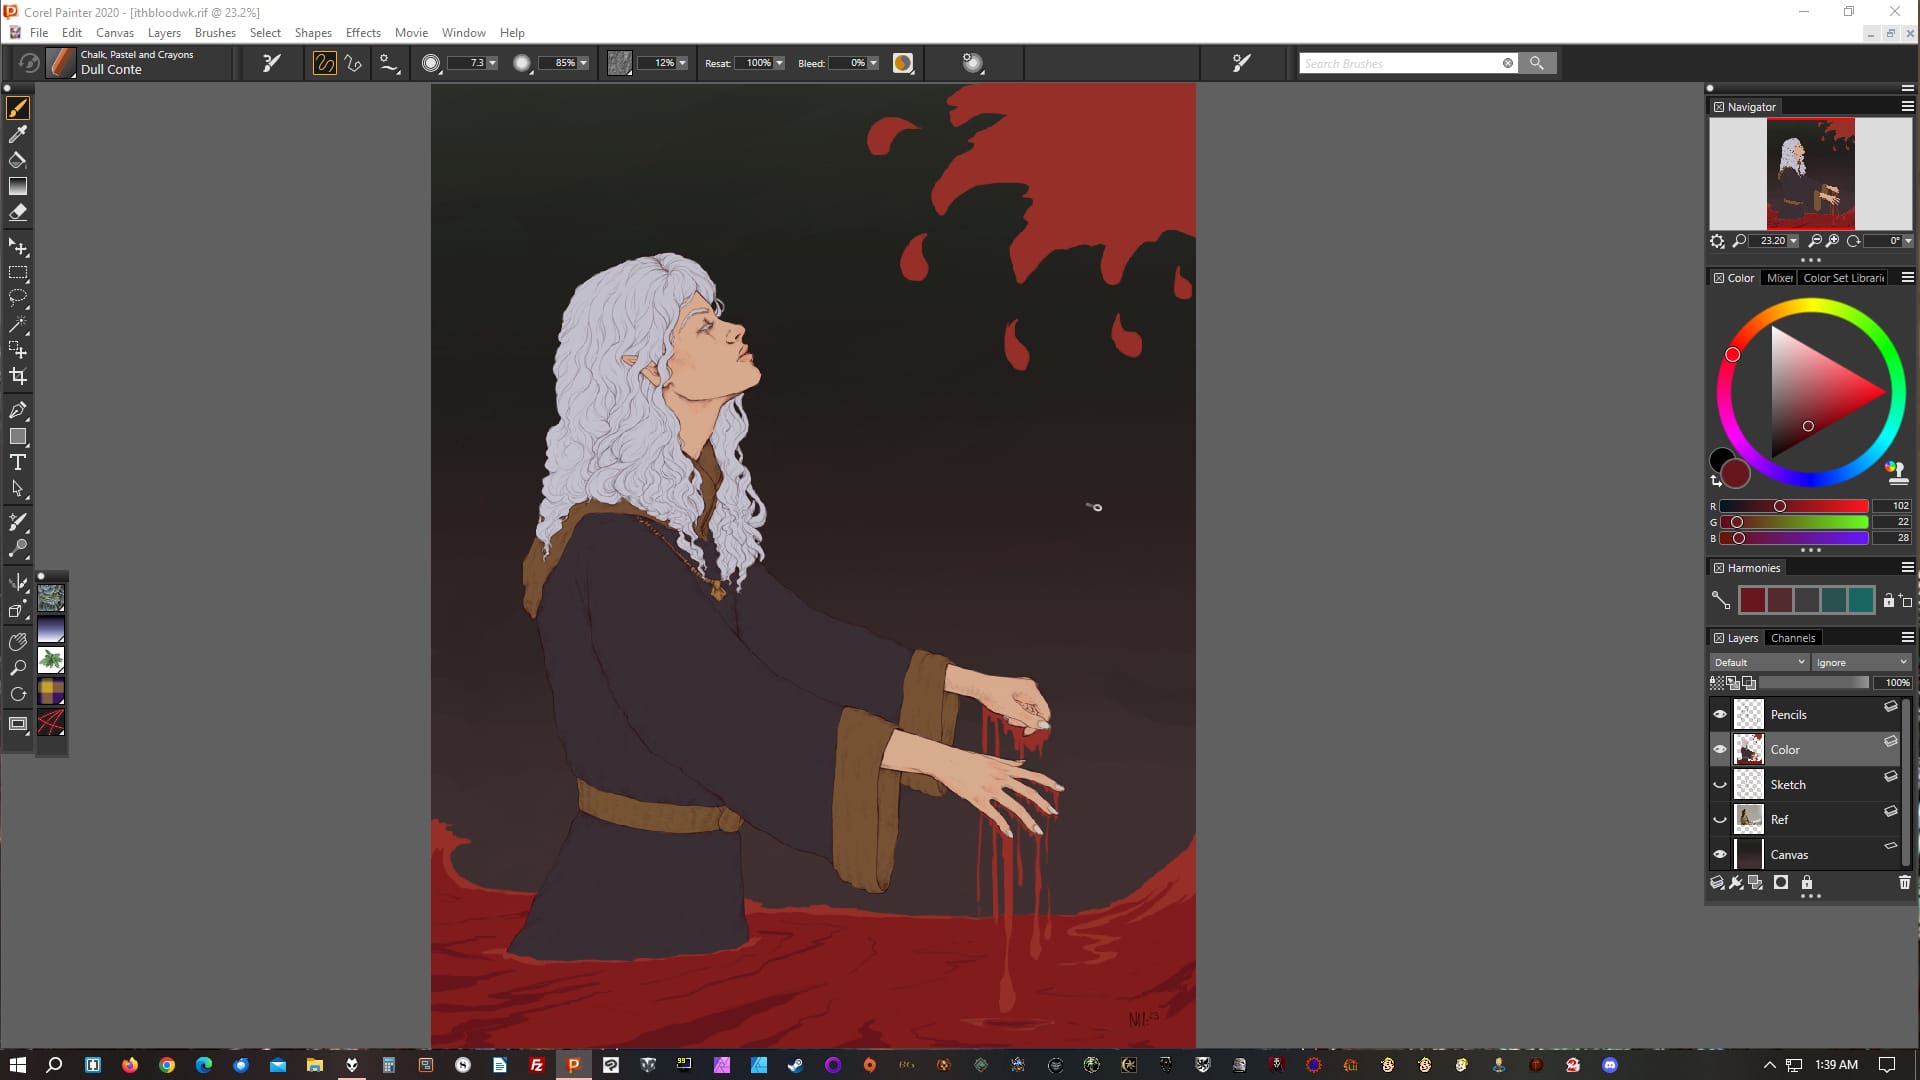Hide the Pencils layer

tap(1720, 714)
